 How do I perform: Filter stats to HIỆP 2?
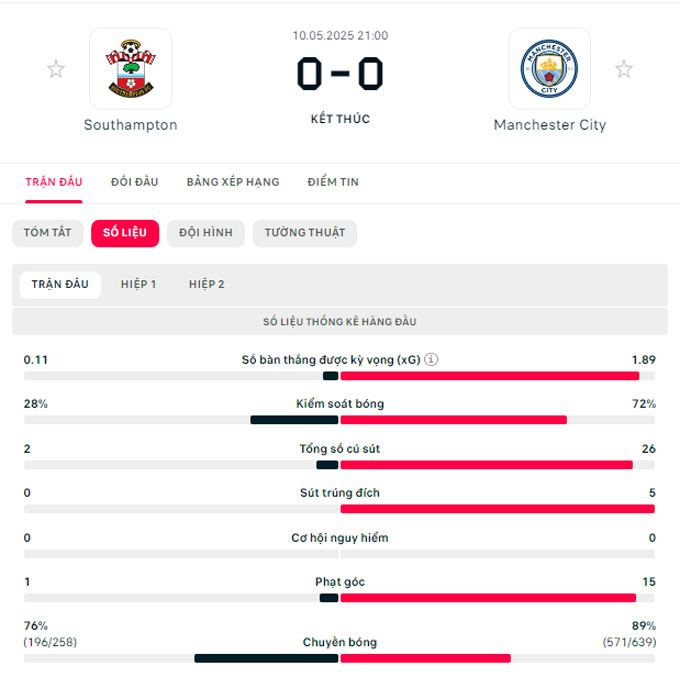207,285
